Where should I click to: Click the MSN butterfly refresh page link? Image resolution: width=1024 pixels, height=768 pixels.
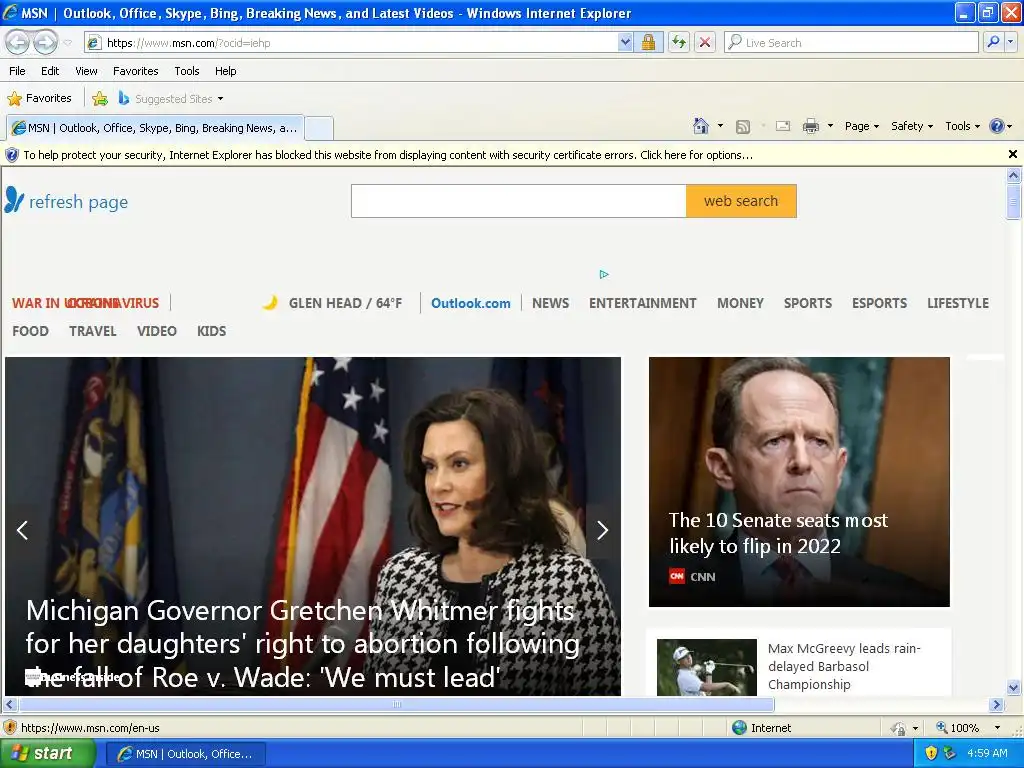coord(67,201)
